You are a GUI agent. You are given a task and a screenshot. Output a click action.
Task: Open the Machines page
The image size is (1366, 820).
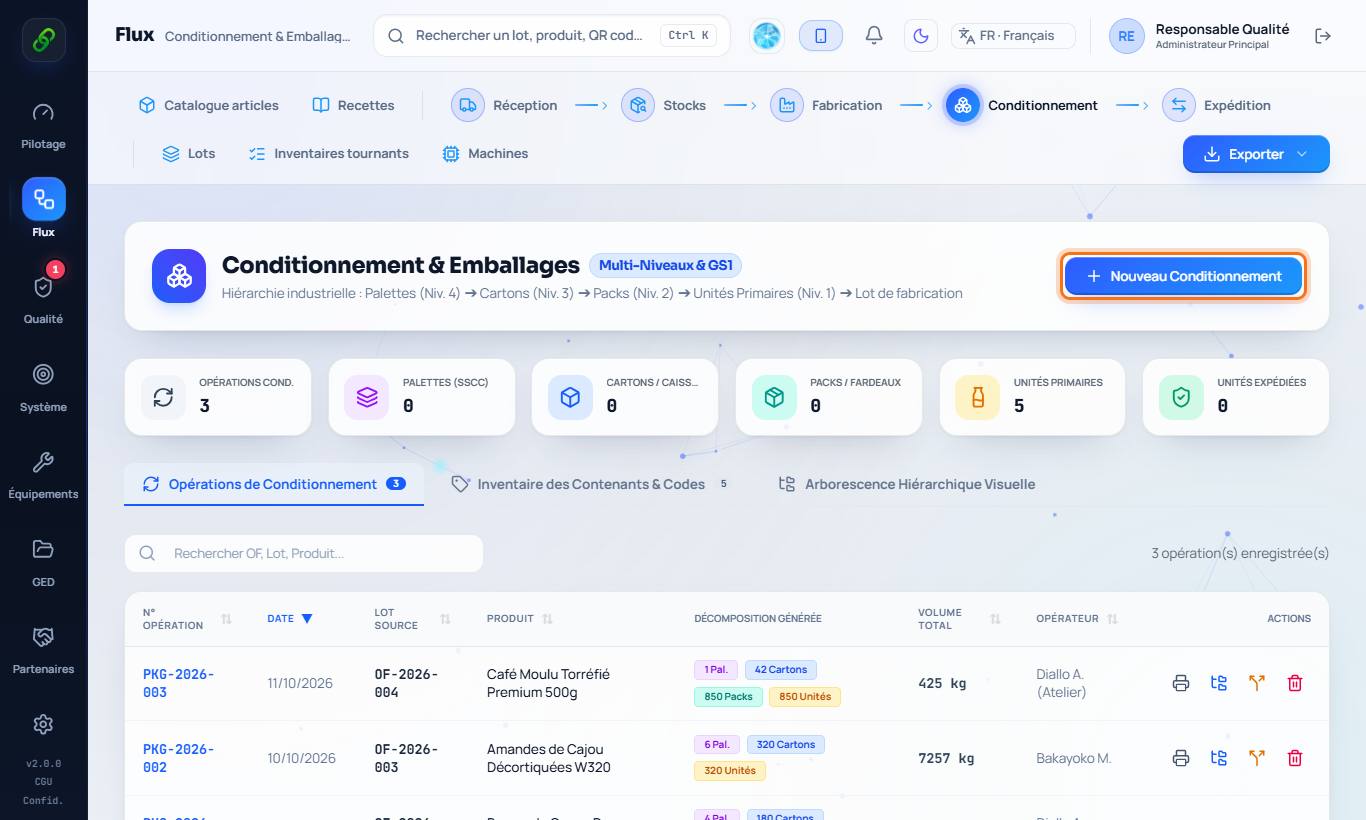pyautogui.click(x=485, y=154)
